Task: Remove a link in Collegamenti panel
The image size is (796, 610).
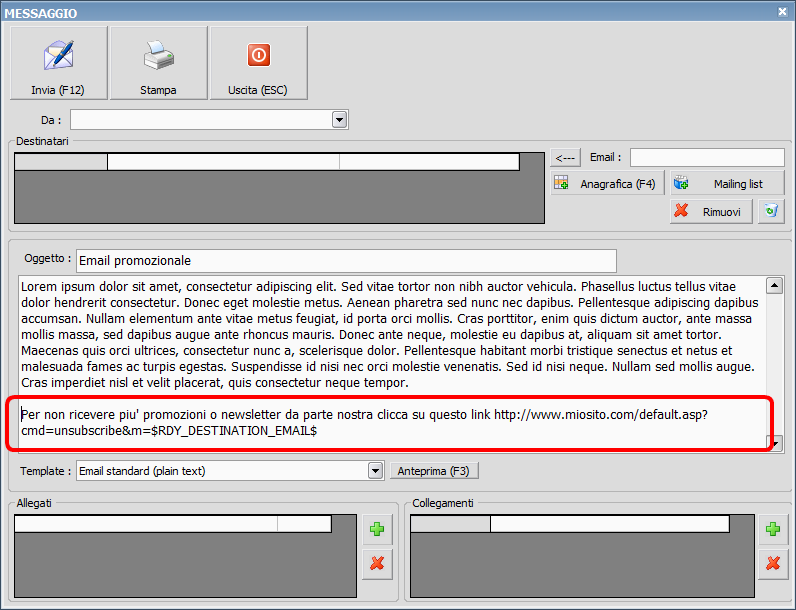Action: click(772, 563)
